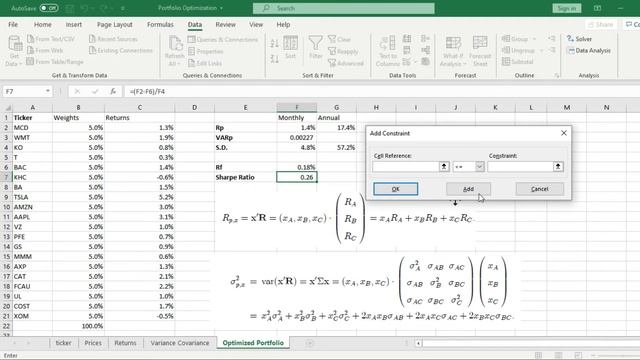Switch to the Home ribbon tab

(42, 24)
